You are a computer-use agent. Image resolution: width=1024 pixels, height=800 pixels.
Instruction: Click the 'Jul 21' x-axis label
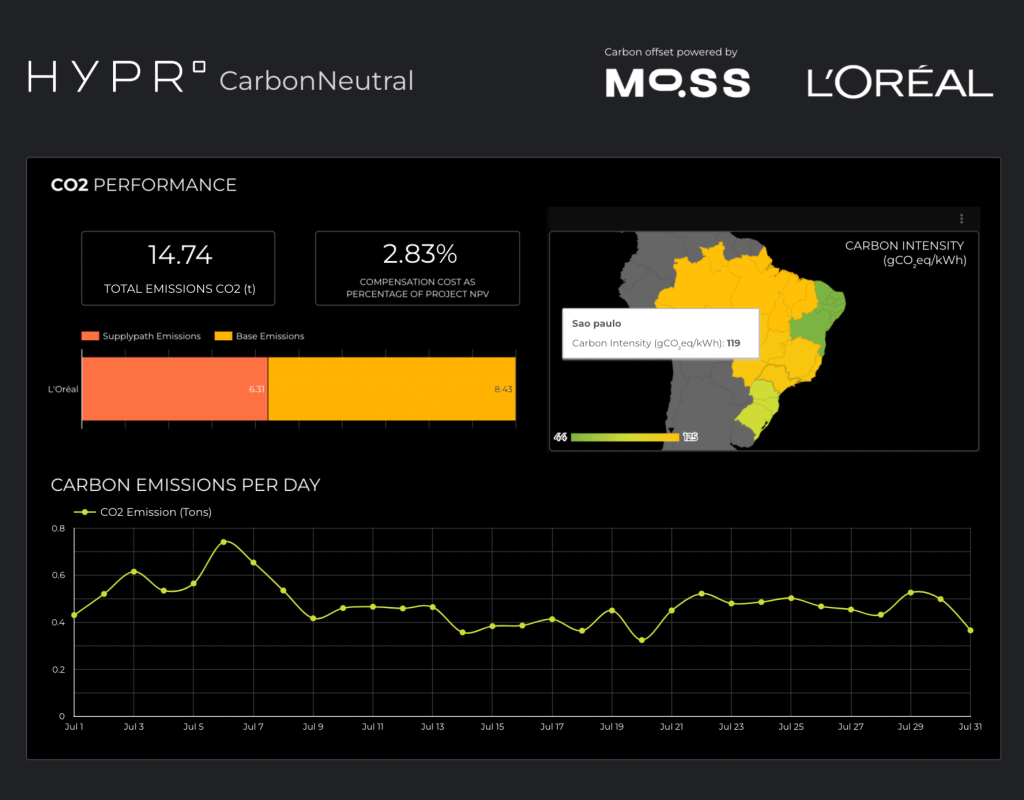point(671,726)
